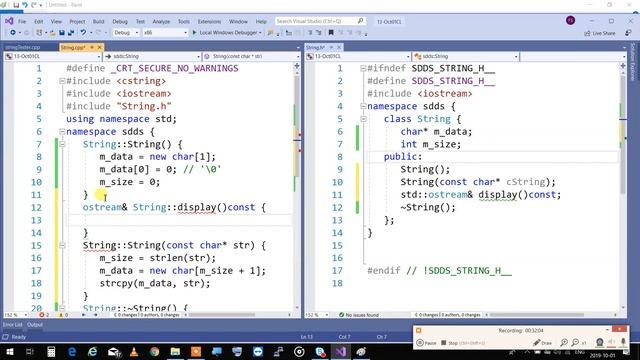Open the Edit menu
640x360 pixels.
tap(38, 21)
